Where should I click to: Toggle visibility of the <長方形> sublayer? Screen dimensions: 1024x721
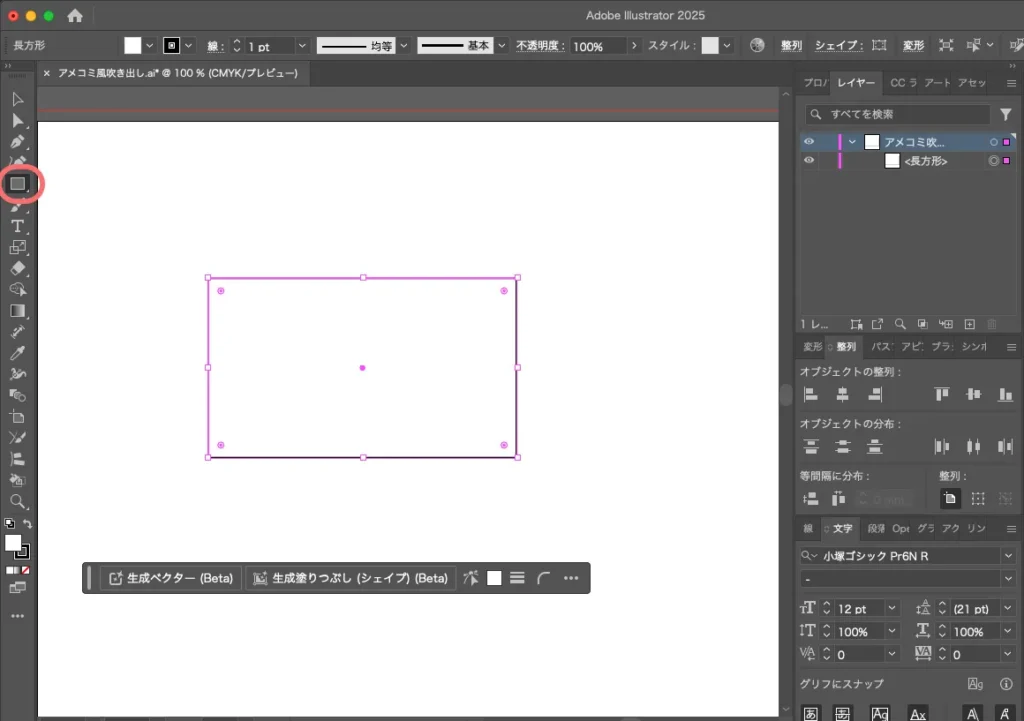coord(809,160)
